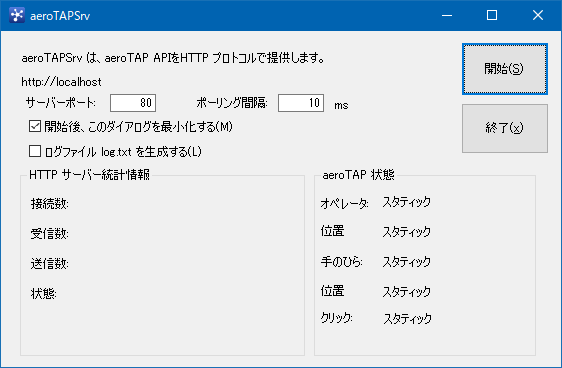The width and height of the screenshot is (562, 368).
Task: Click the 状態: statistics label
Action: click(x=43, y=294)
